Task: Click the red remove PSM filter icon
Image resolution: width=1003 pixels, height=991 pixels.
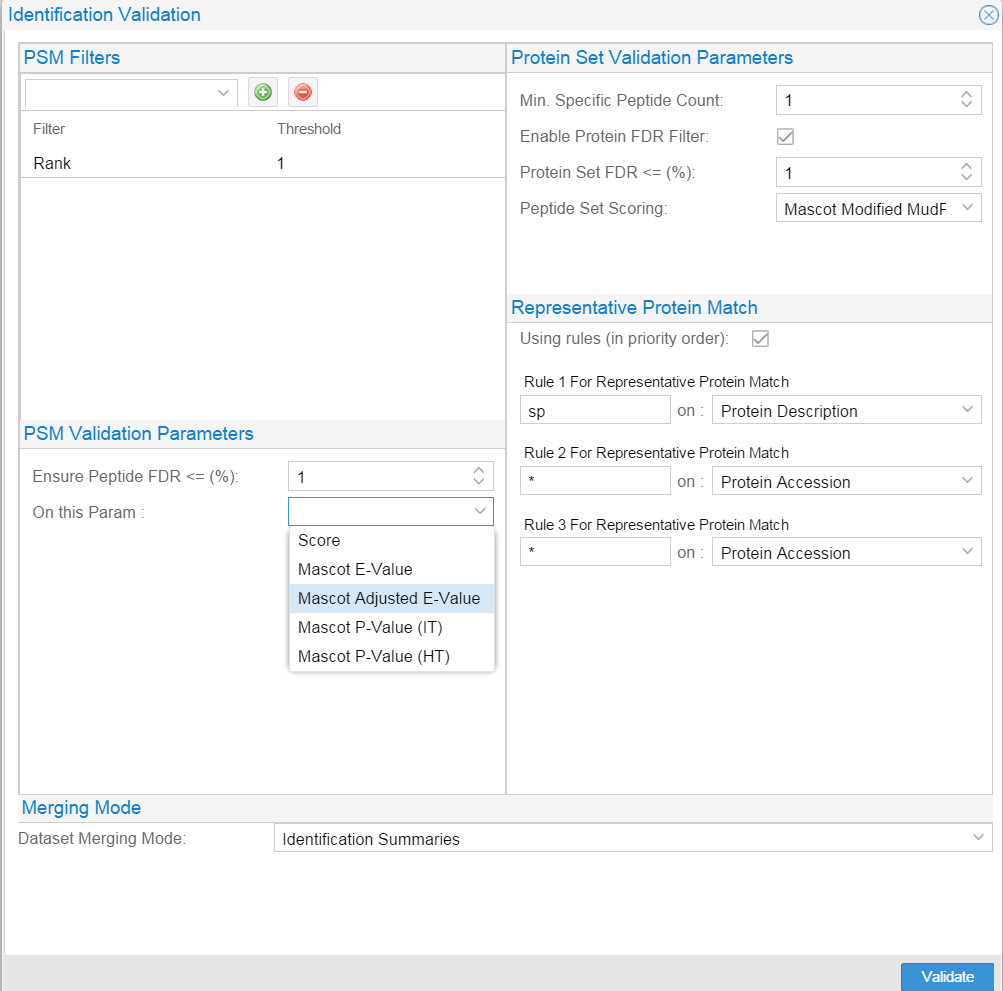Action: (x=303, y=93)
